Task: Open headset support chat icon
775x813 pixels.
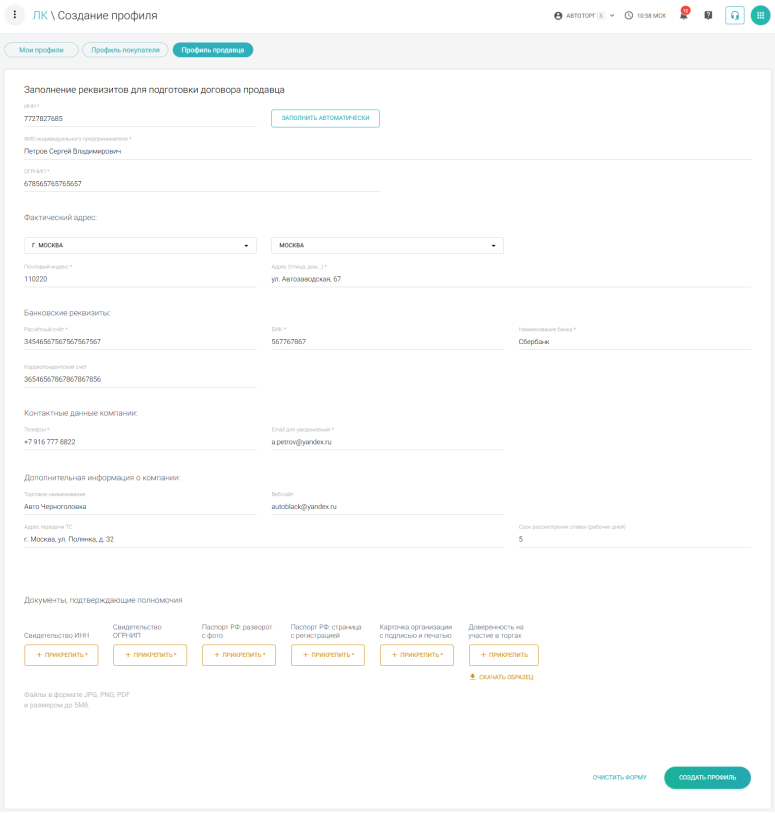Action: tap(735, 15)
